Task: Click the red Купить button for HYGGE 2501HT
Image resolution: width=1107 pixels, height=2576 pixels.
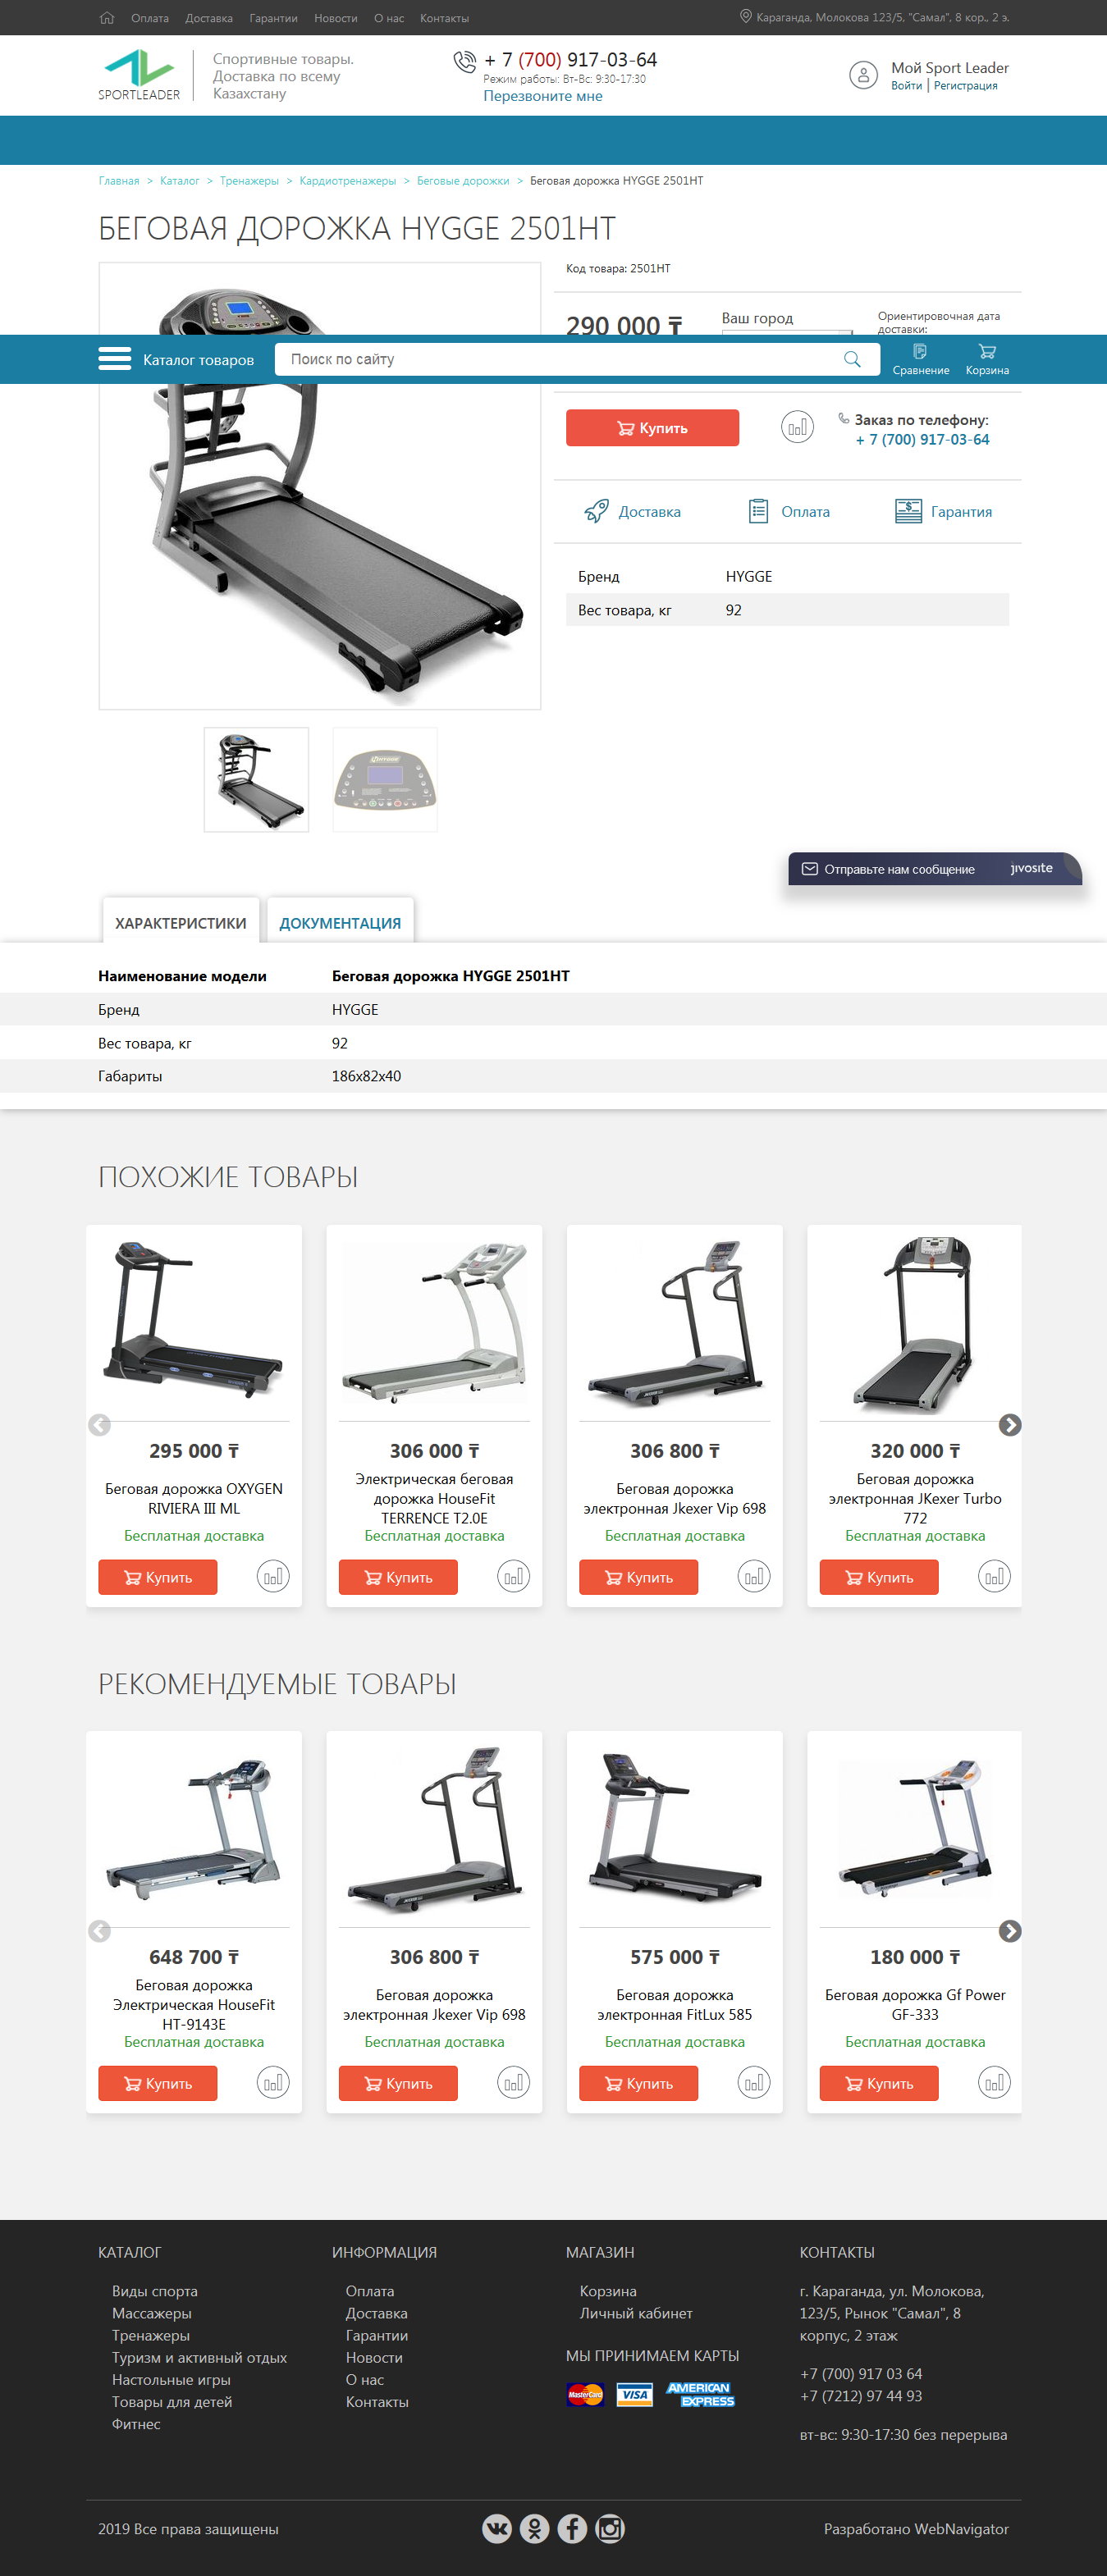Action: click(652, 428)
